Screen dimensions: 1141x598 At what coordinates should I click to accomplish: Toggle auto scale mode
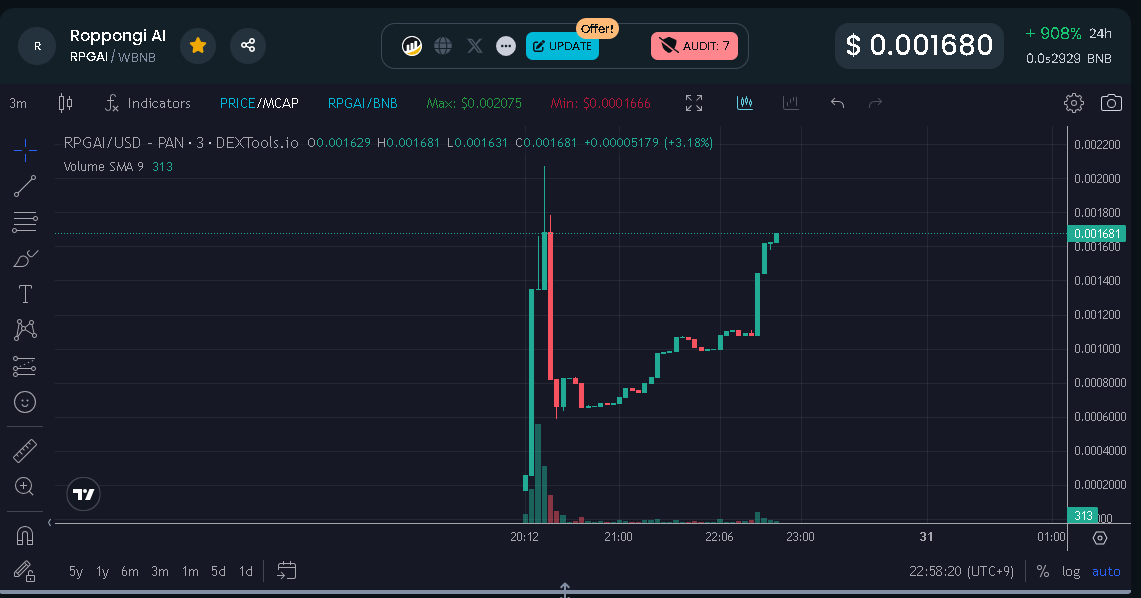tap(1106, 572)
